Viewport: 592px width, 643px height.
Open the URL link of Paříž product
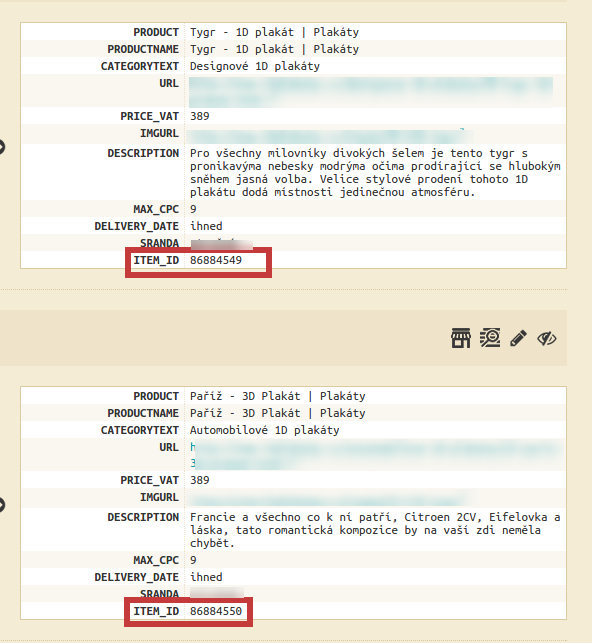[376, 454]
